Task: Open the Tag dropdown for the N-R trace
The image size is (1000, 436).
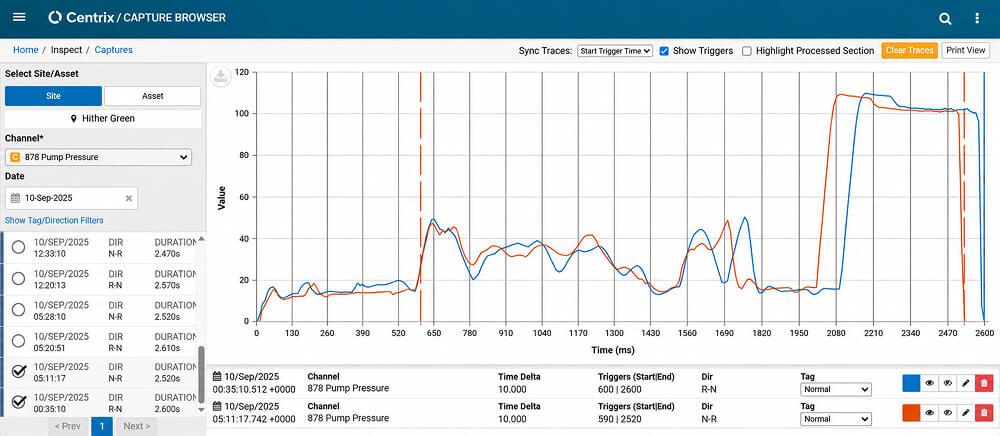Action: [x=835, y=419]
